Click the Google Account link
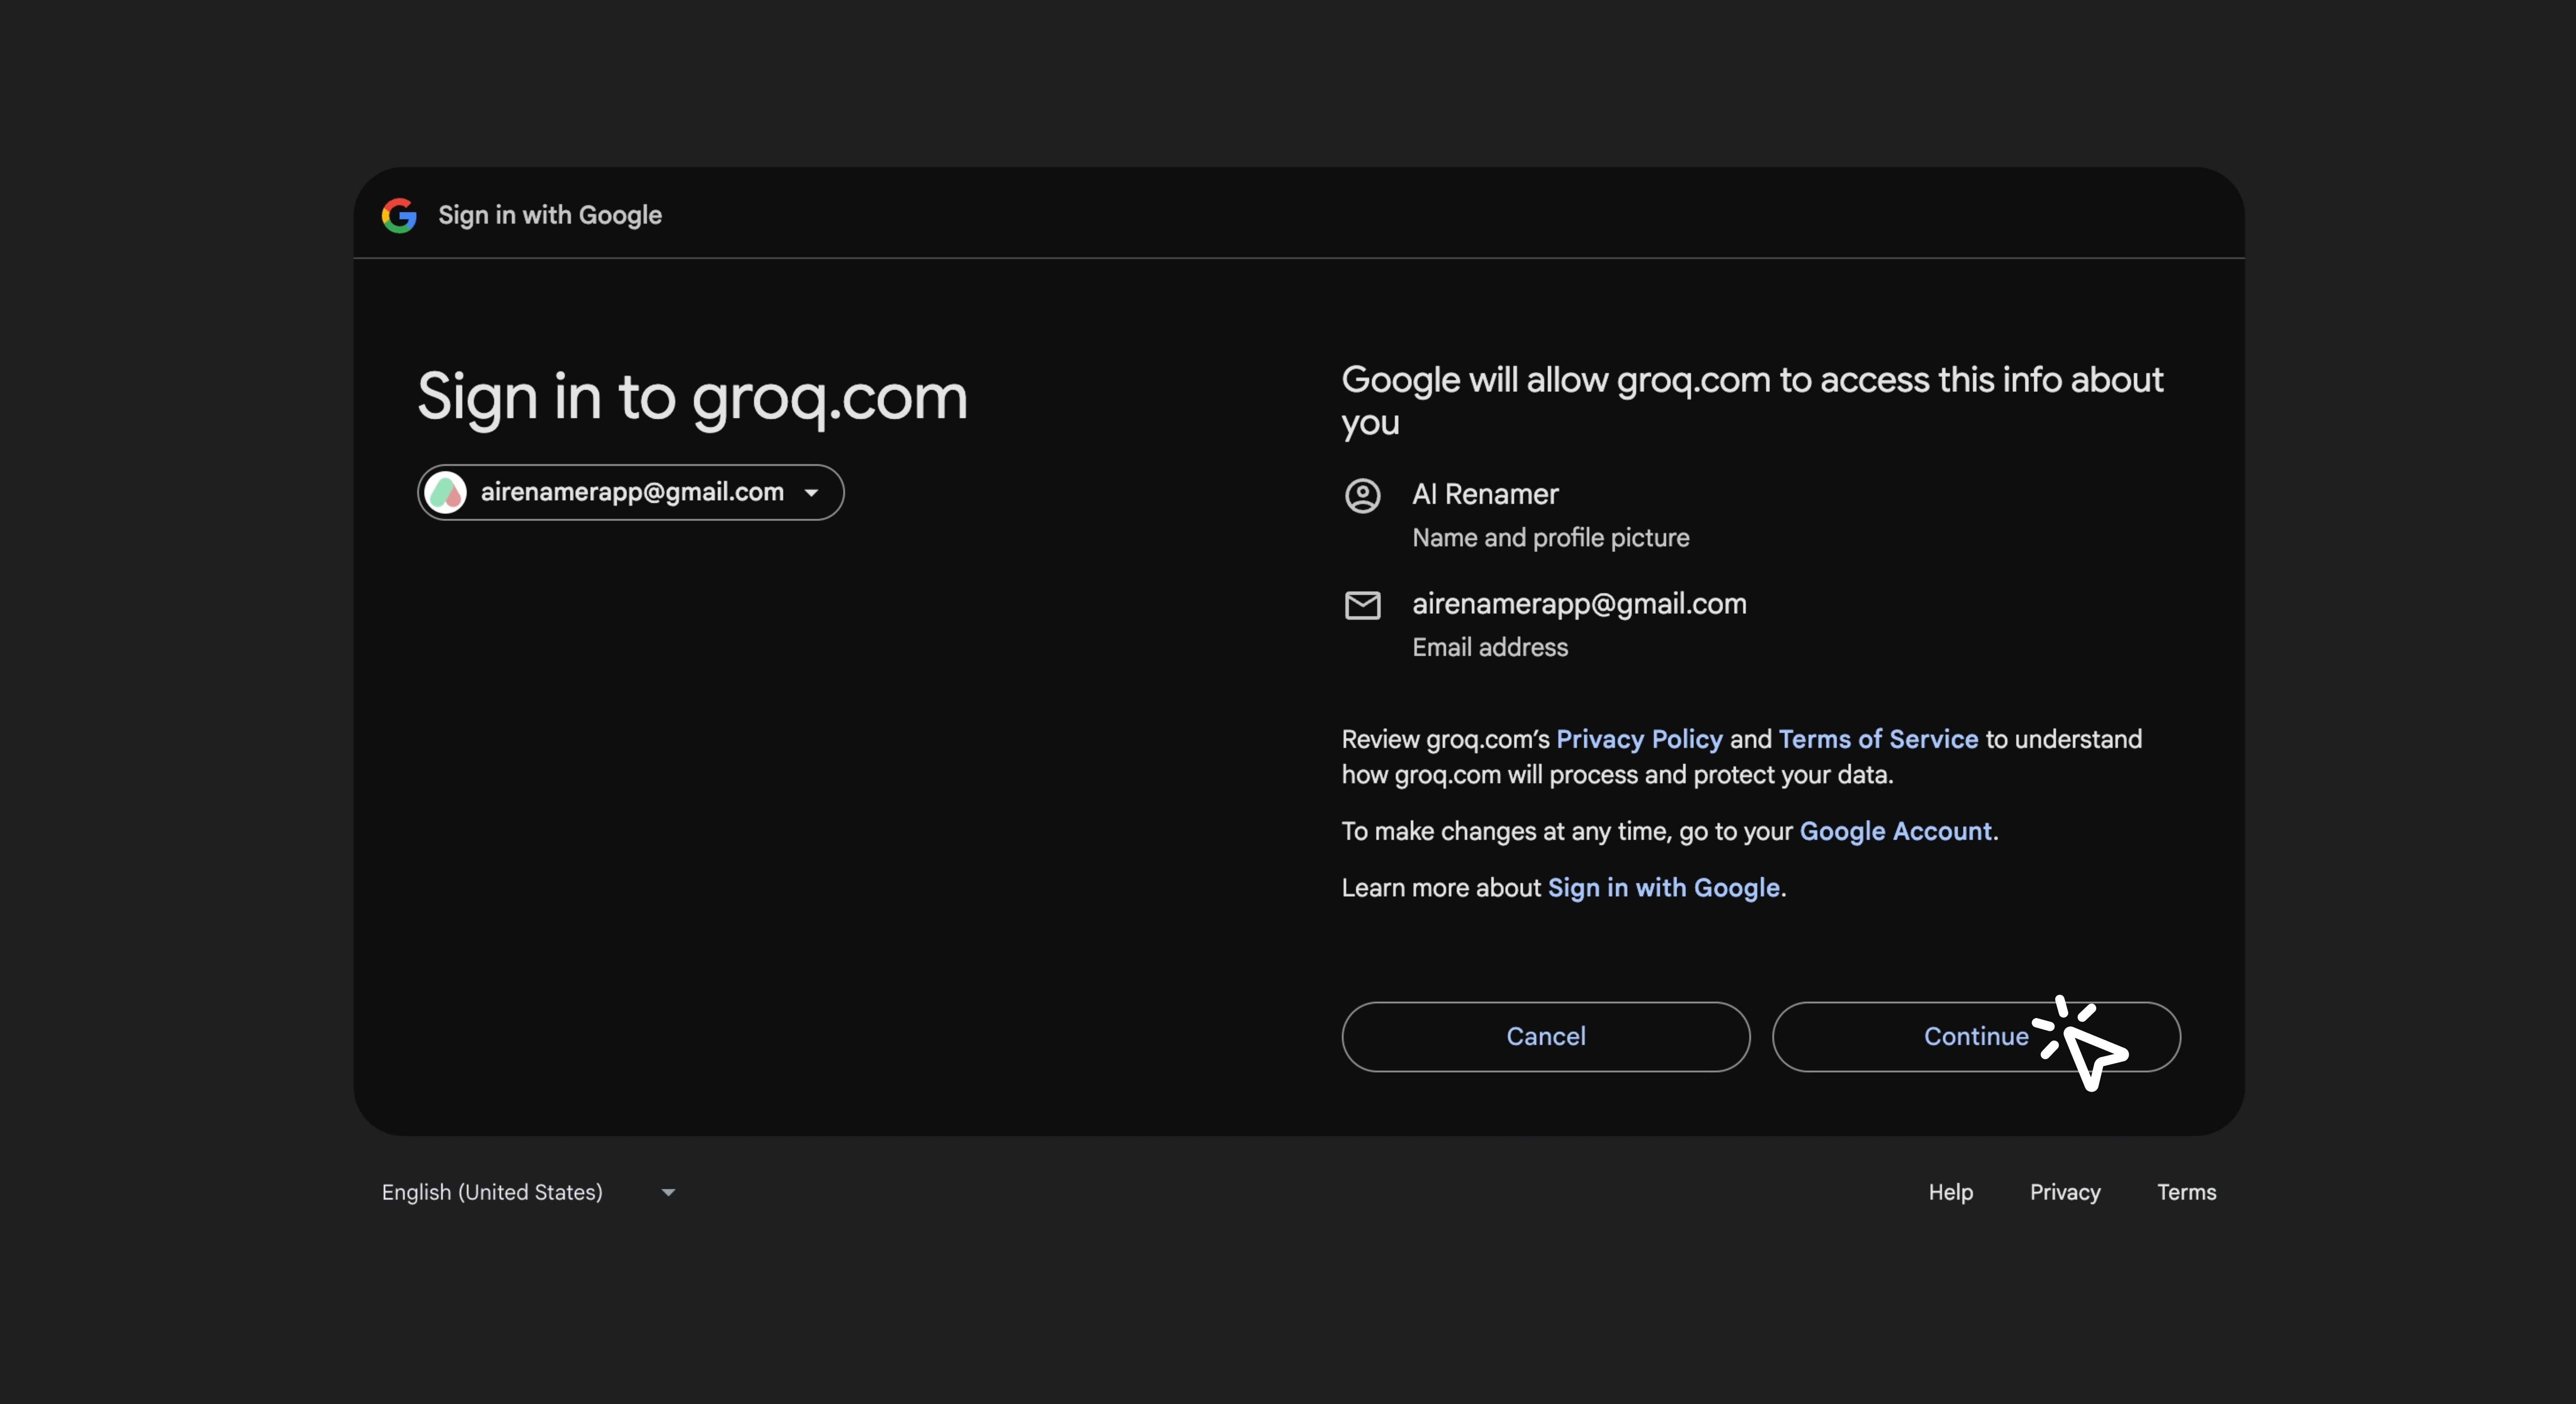 click(1895, 831)
